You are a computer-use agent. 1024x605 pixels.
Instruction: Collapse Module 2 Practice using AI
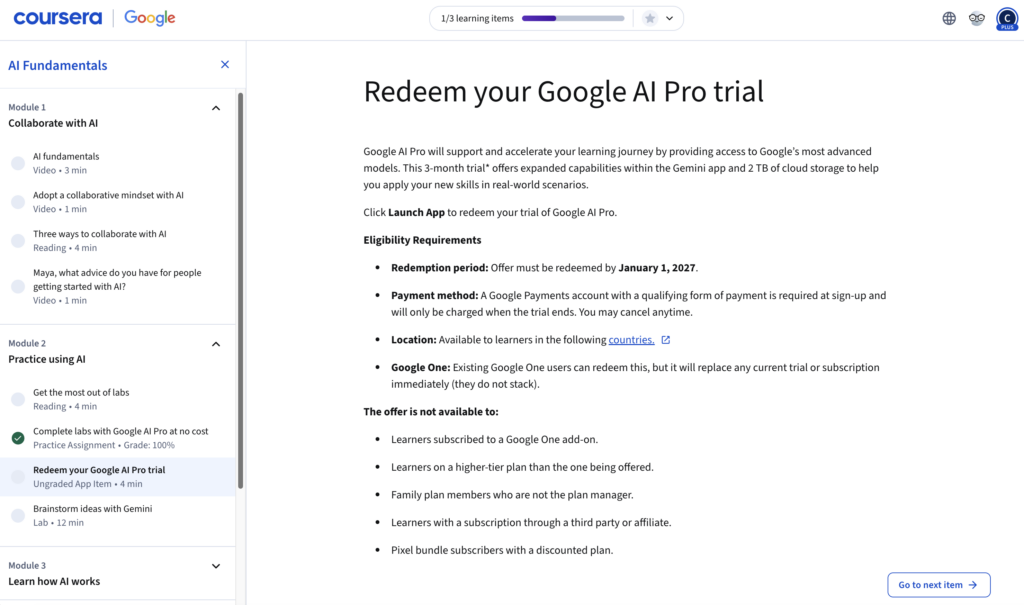click(x=216, y=344)
